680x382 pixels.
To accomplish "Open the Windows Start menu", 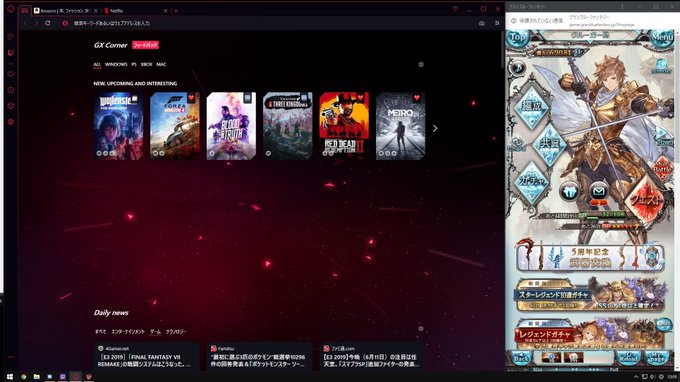I will coord(10,377).
